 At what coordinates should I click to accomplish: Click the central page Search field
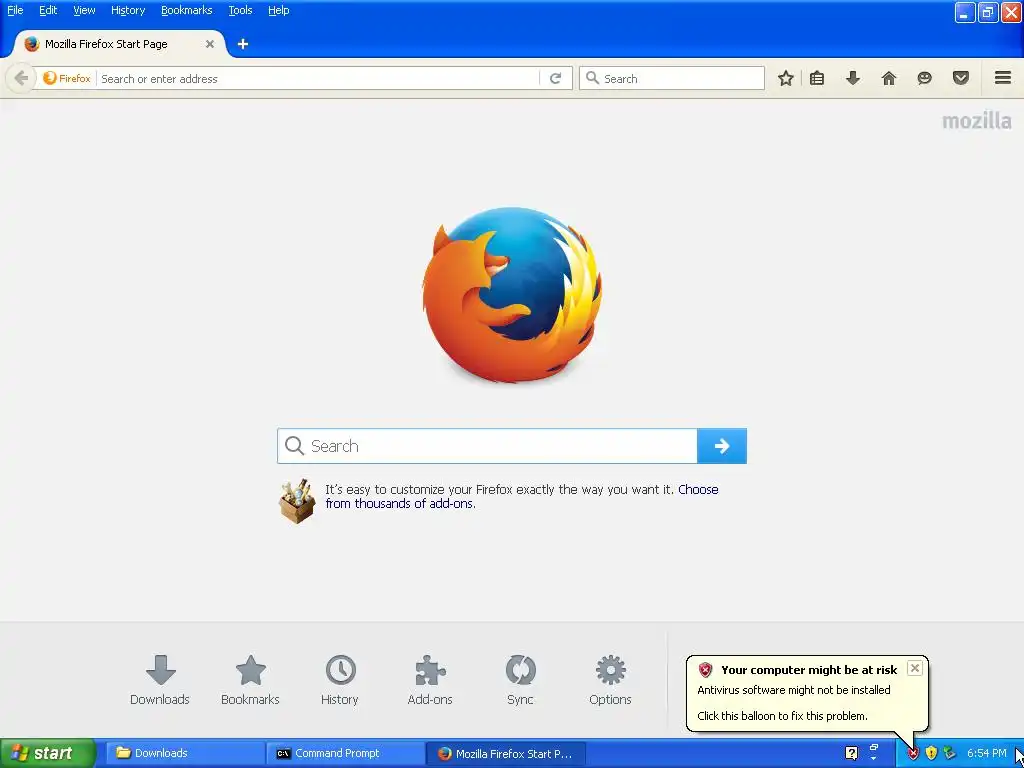[x=487, y=446]
